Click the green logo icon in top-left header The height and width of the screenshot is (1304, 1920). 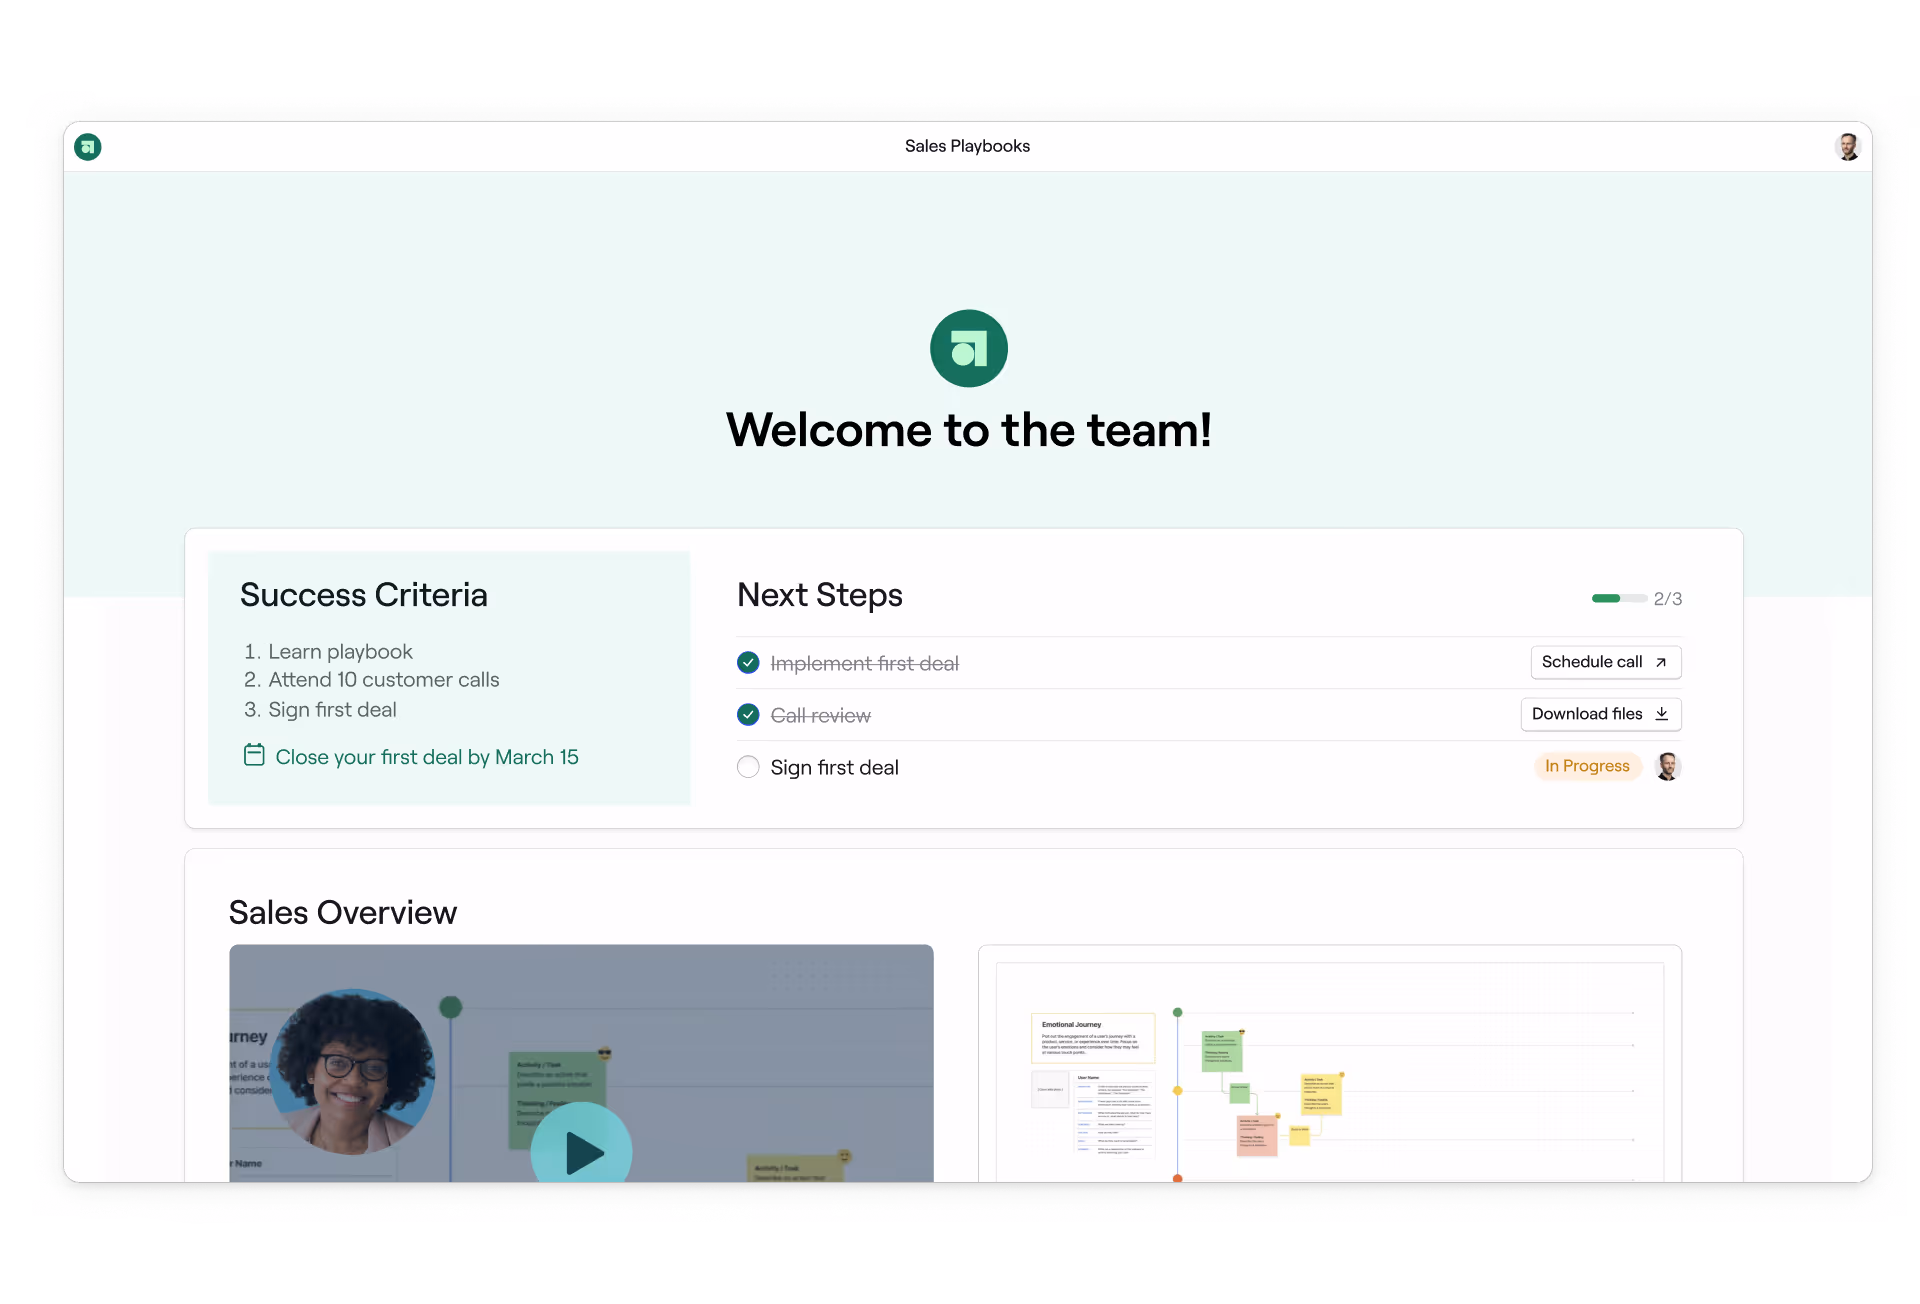pyautogui.click(x=88, y=147)
